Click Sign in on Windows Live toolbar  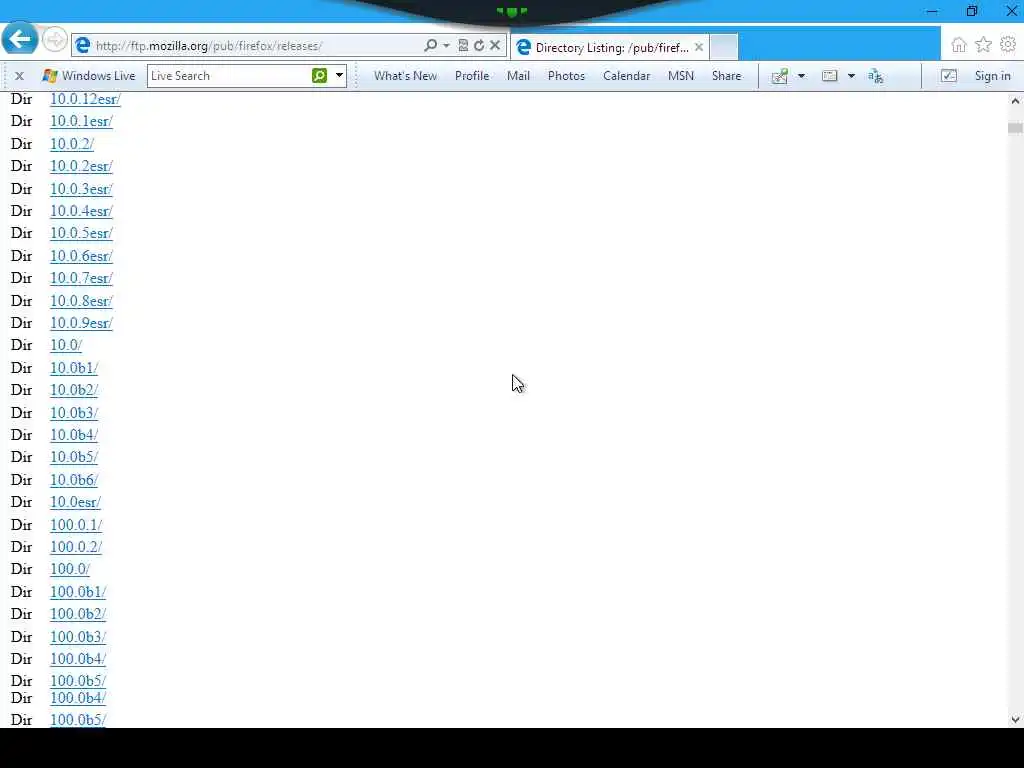pyautogui.click(x=992, y=76)
